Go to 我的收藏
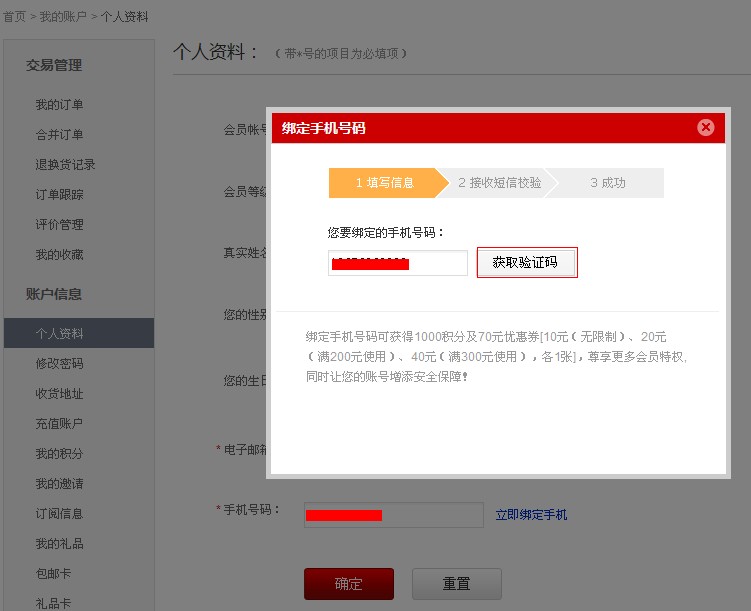The height and width of the screenshot is (611, 751). (x=59, y=255)
